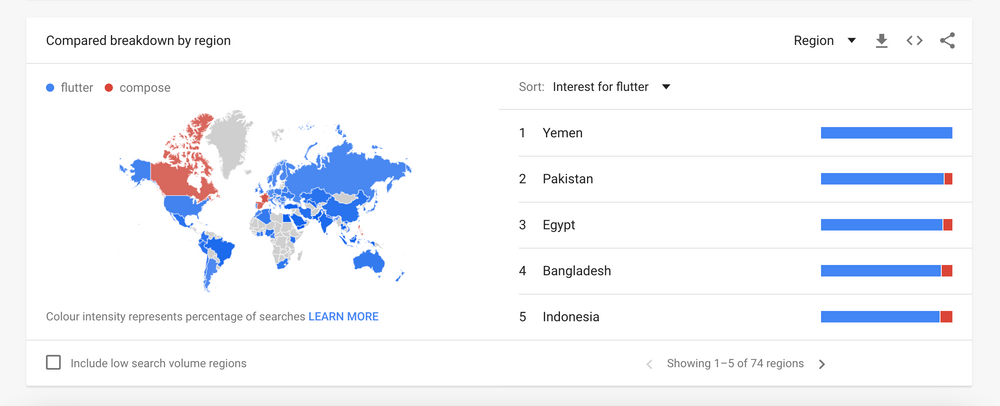1000x406 pixels.
Task: Click Egypt in the region list
Action: 559,225
